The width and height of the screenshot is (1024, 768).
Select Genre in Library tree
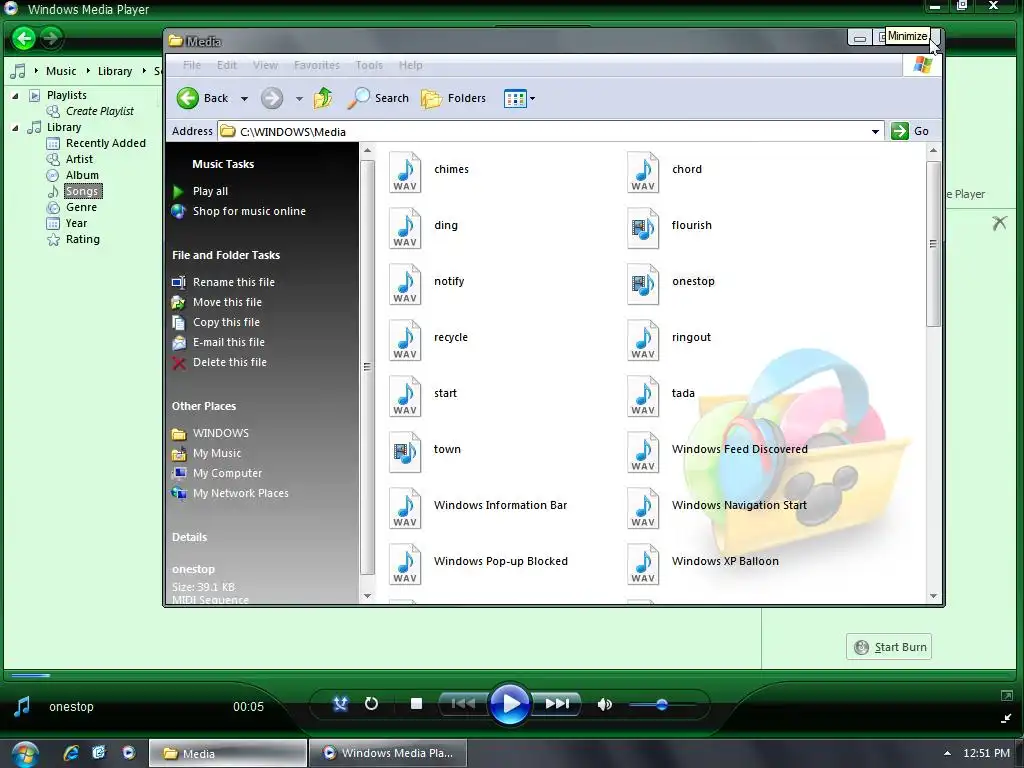72,208
